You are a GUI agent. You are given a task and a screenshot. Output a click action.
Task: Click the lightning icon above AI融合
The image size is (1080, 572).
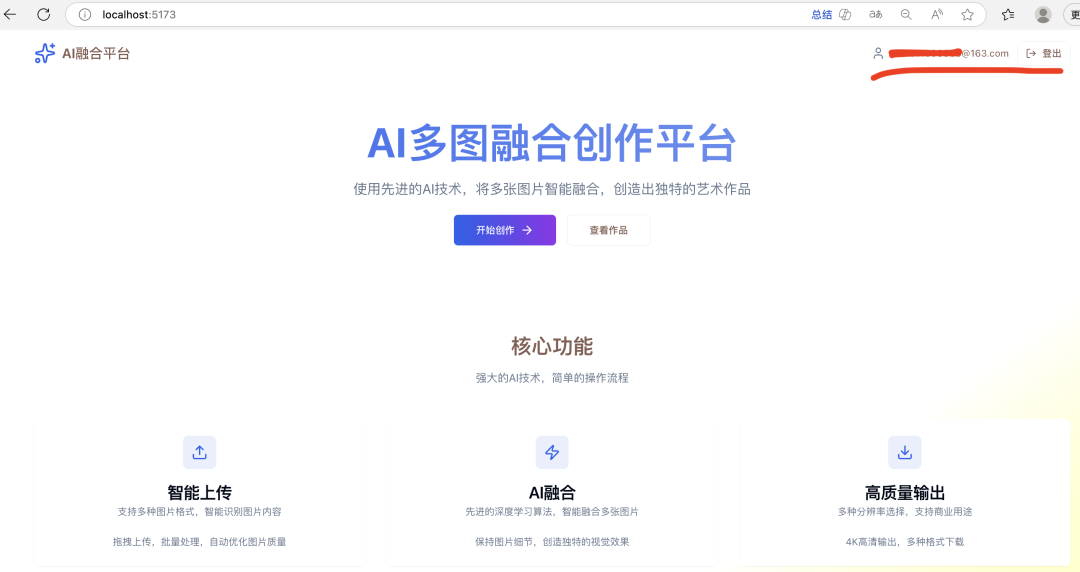click(x=552, y=452)
